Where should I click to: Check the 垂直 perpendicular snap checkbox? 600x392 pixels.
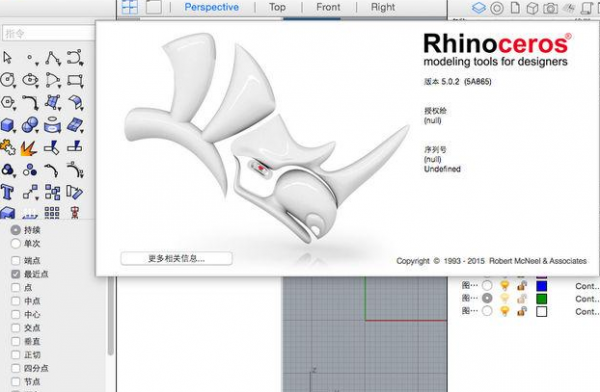pos(16,341)
